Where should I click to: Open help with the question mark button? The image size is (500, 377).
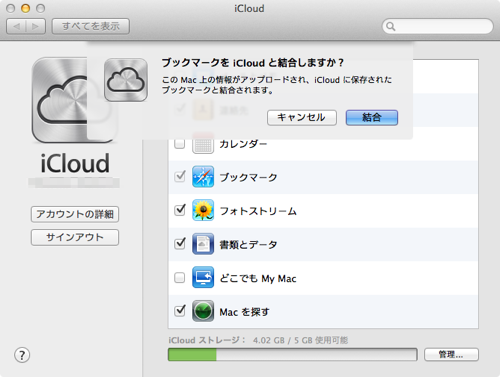tap(22, 355)
